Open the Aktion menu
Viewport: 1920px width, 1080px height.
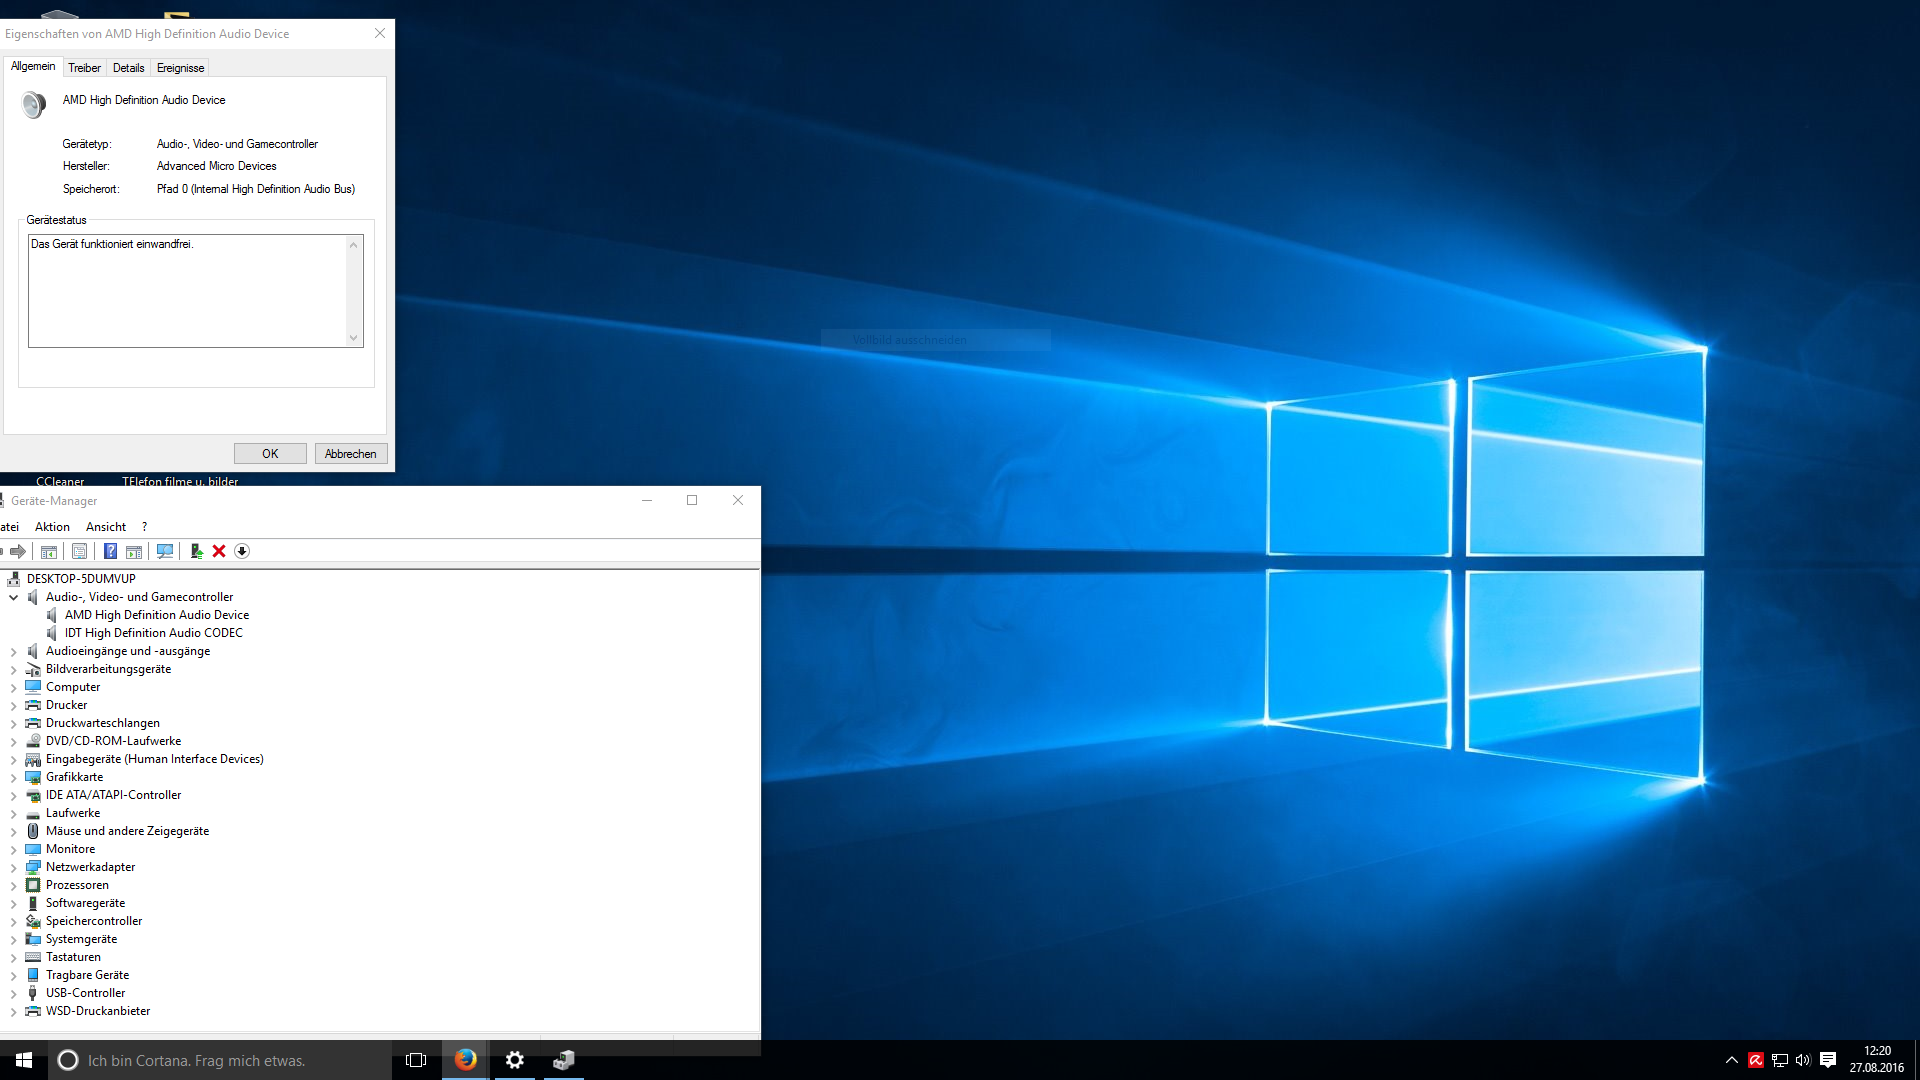52,527
